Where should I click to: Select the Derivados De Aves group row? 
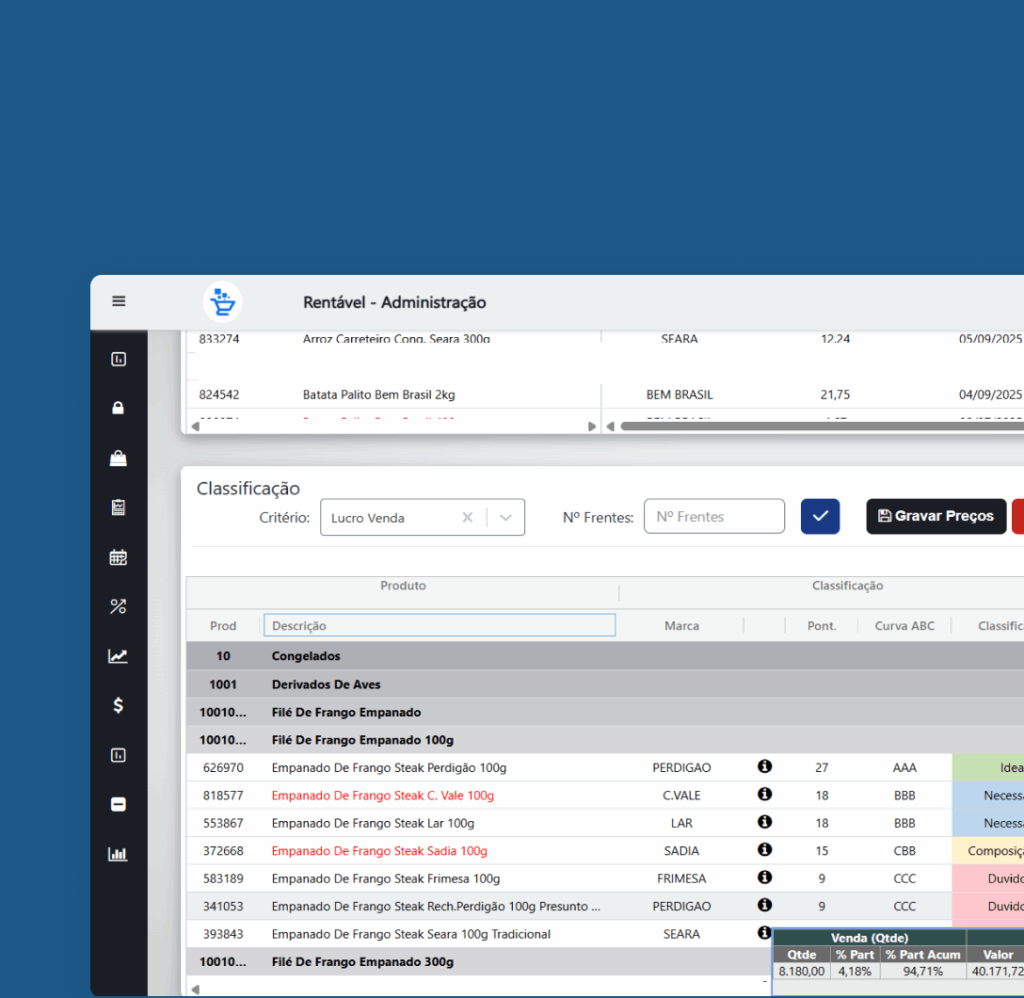click(326, 684)
